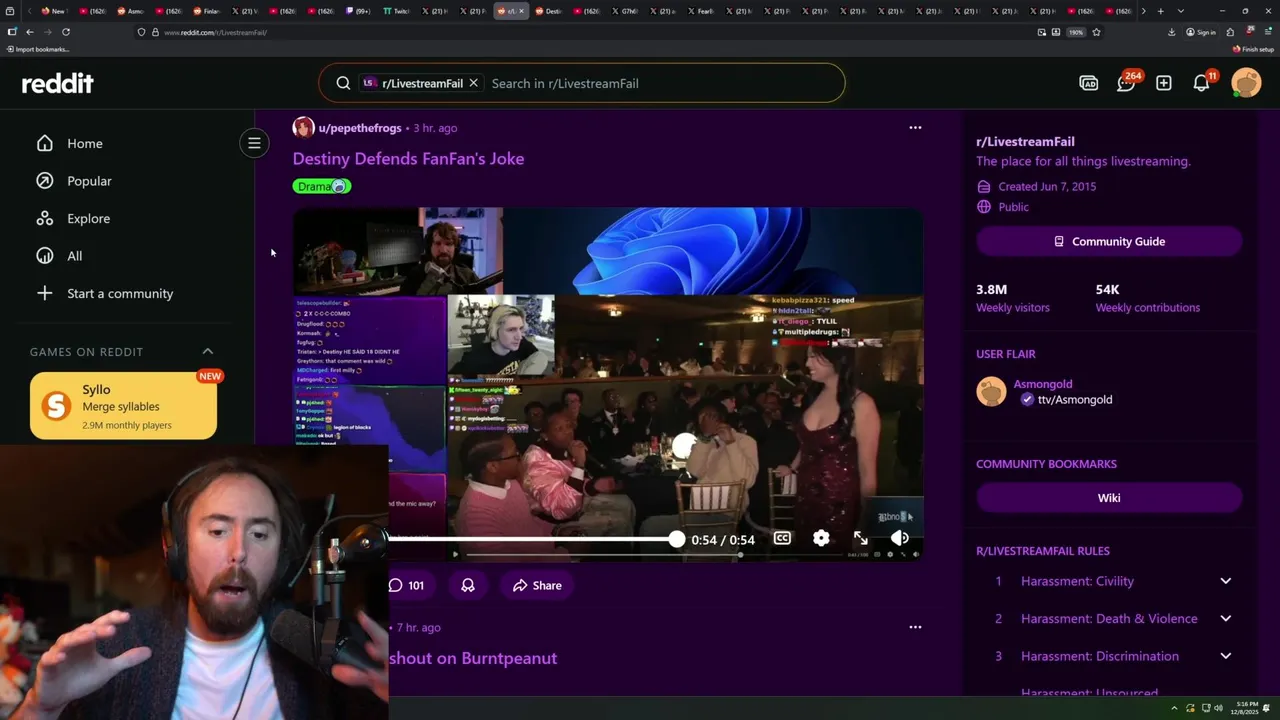Open the Reddit home logo

(58, 84)
